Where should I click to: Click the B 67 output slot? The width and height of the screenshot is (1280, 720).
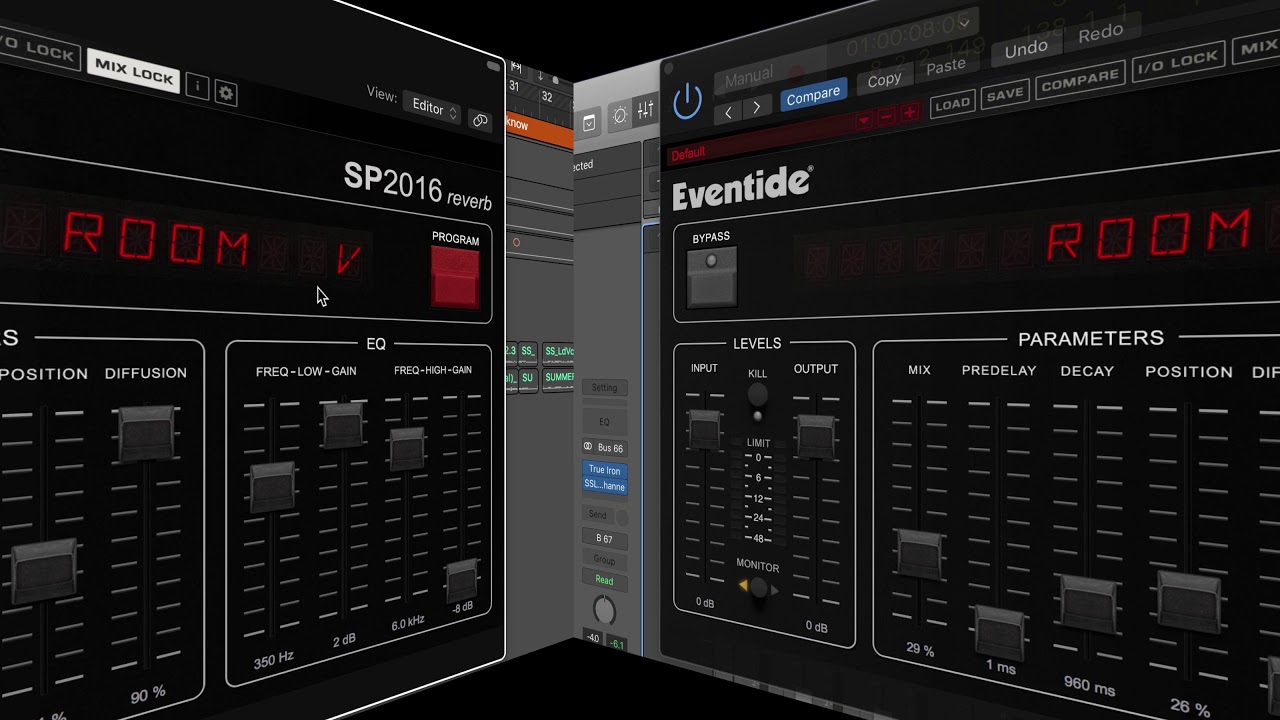tap(605, 539)
